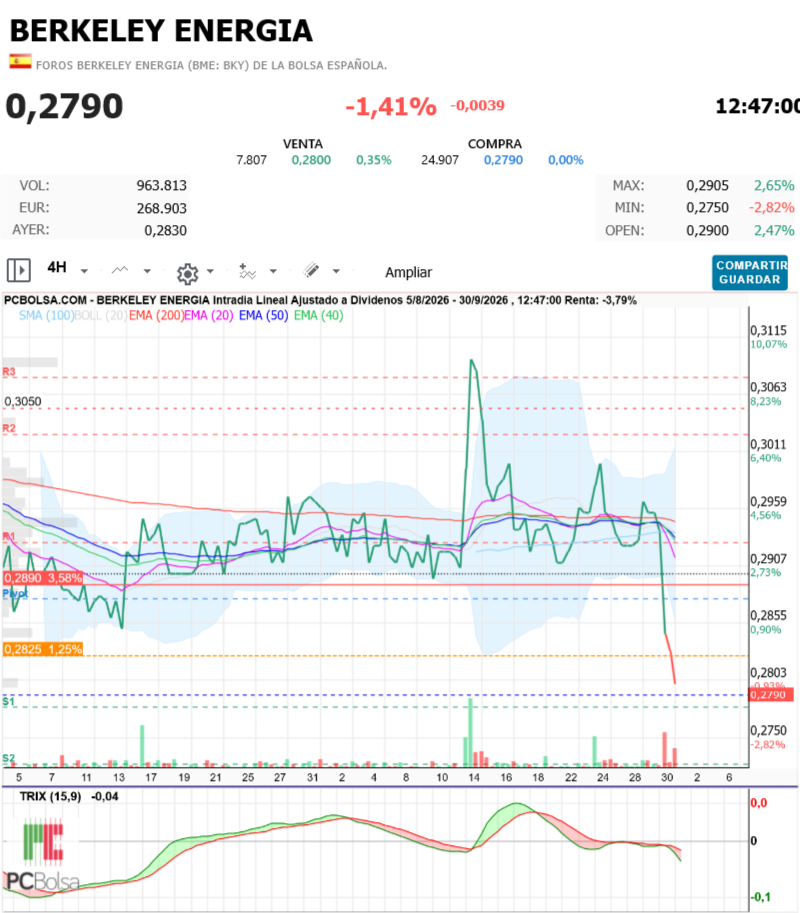Click the COMPRA volume 24.907

440,160
